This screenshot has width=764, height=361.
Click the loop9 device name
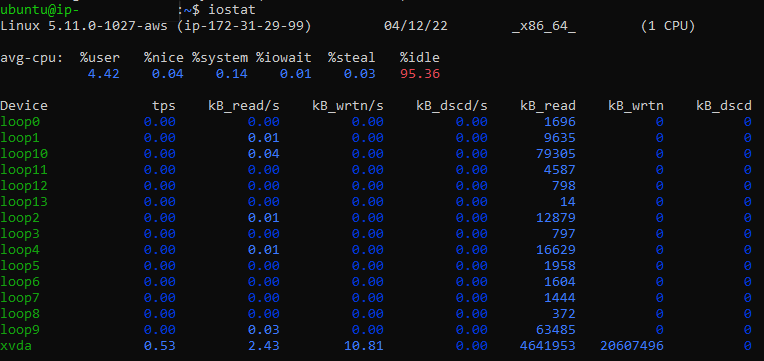tap(20, 330)
